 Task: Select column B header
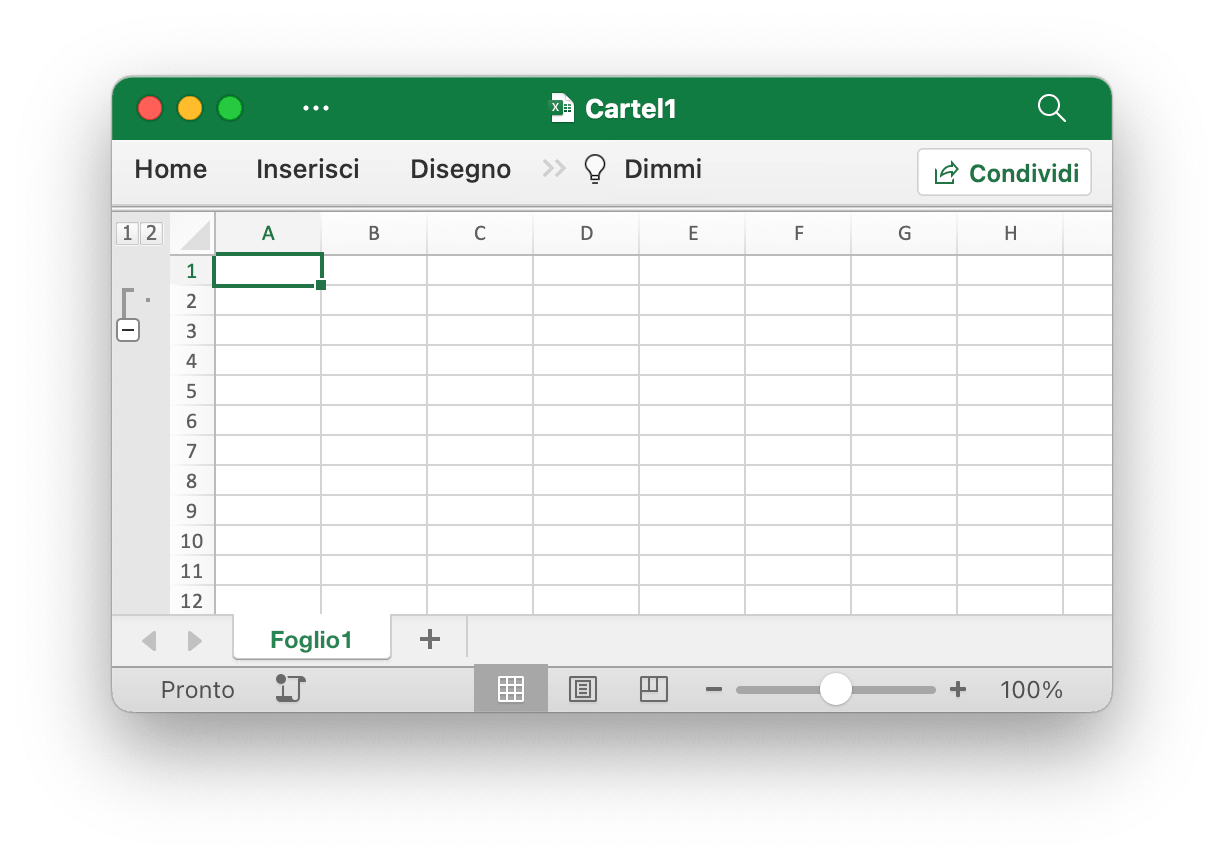tap(374, 233)
